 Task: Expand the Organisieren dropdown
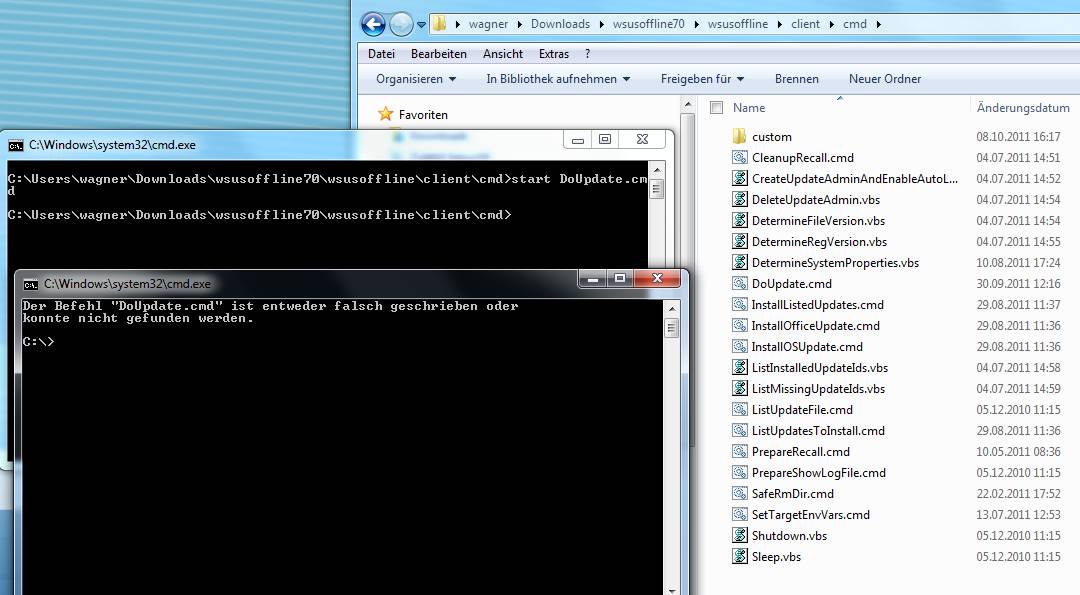(416, 79)
